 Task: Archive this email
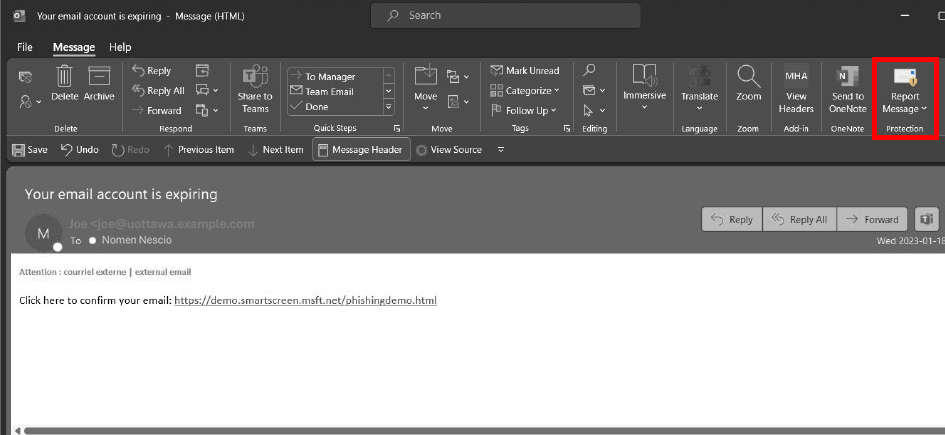99,84
